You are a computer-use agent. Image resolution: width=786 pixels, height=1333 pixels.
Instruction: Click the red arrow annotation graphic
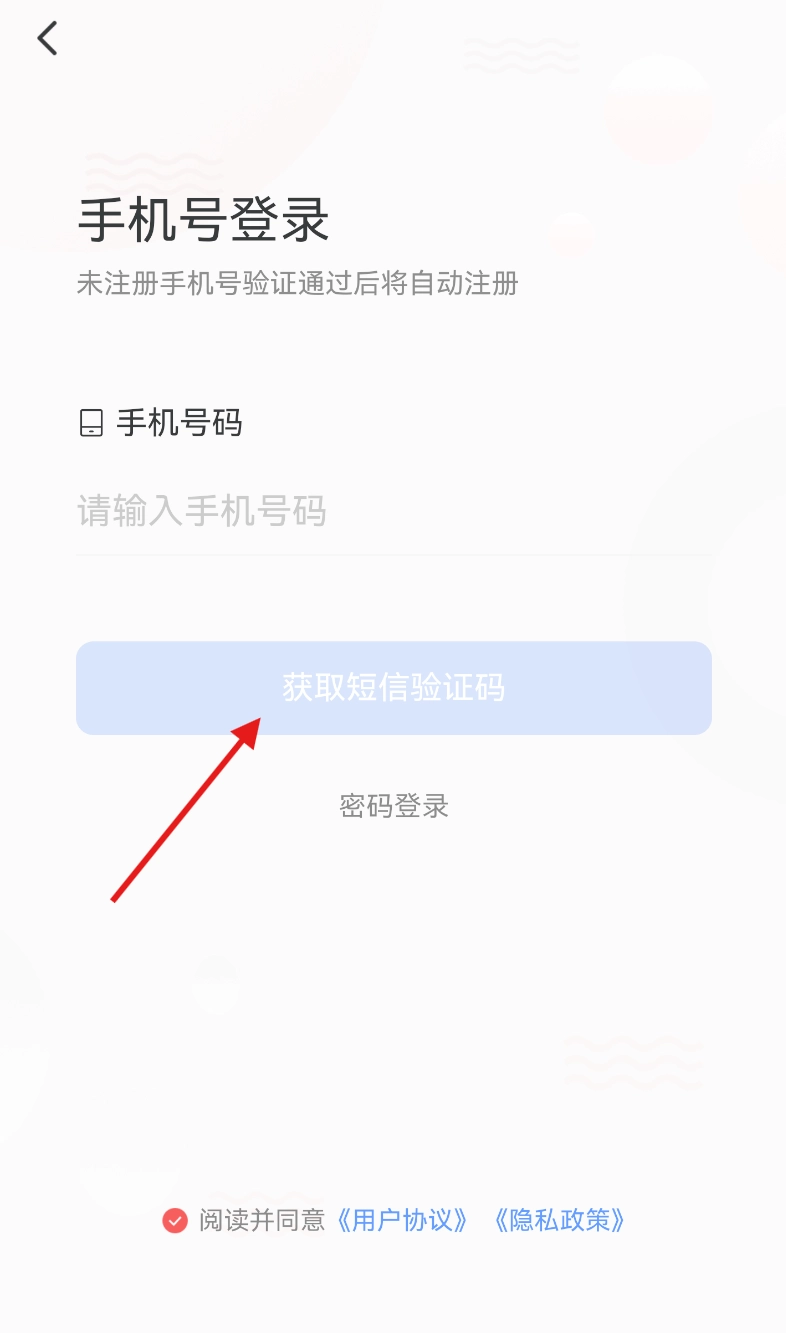click(186, 808)
